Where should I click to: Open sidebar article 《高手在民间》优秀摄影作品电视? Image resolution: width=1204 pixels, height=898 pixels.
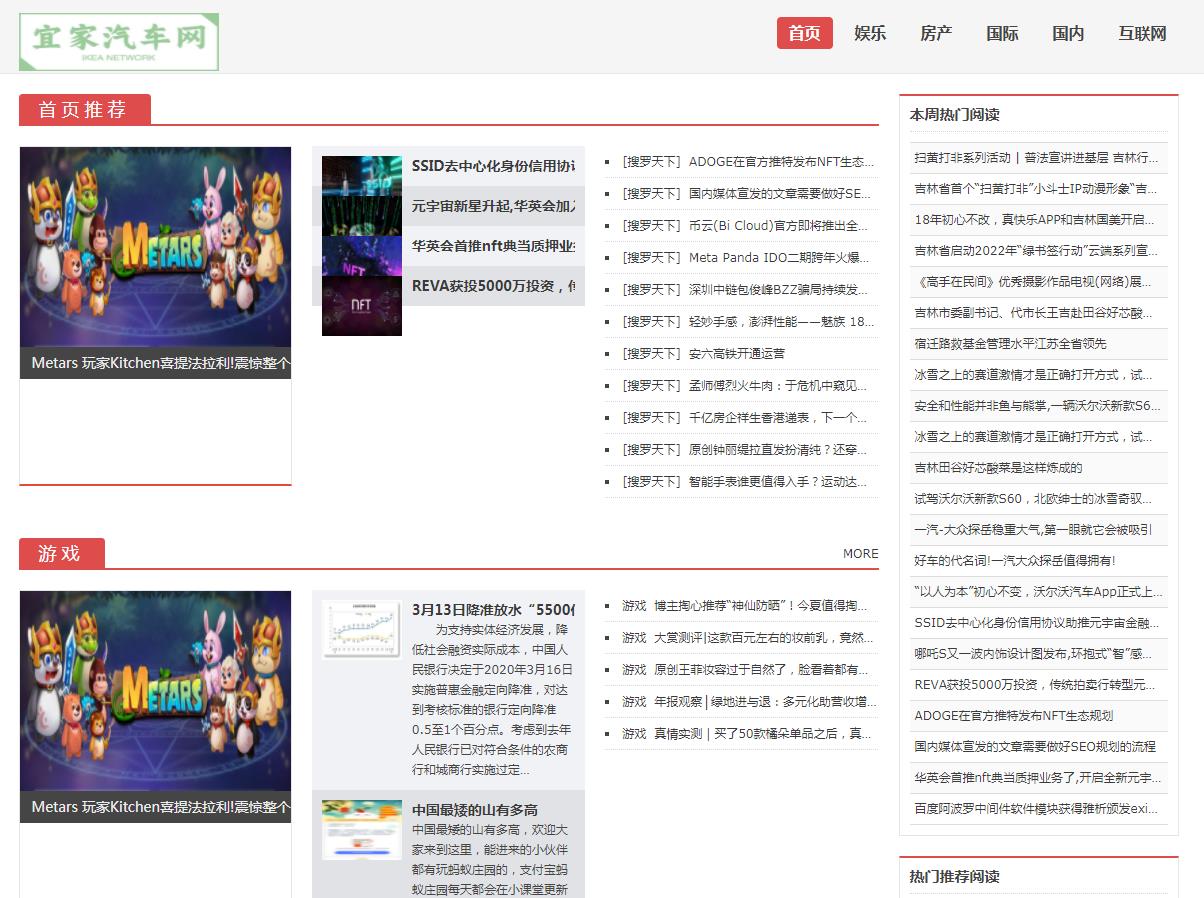(1033, 281)
